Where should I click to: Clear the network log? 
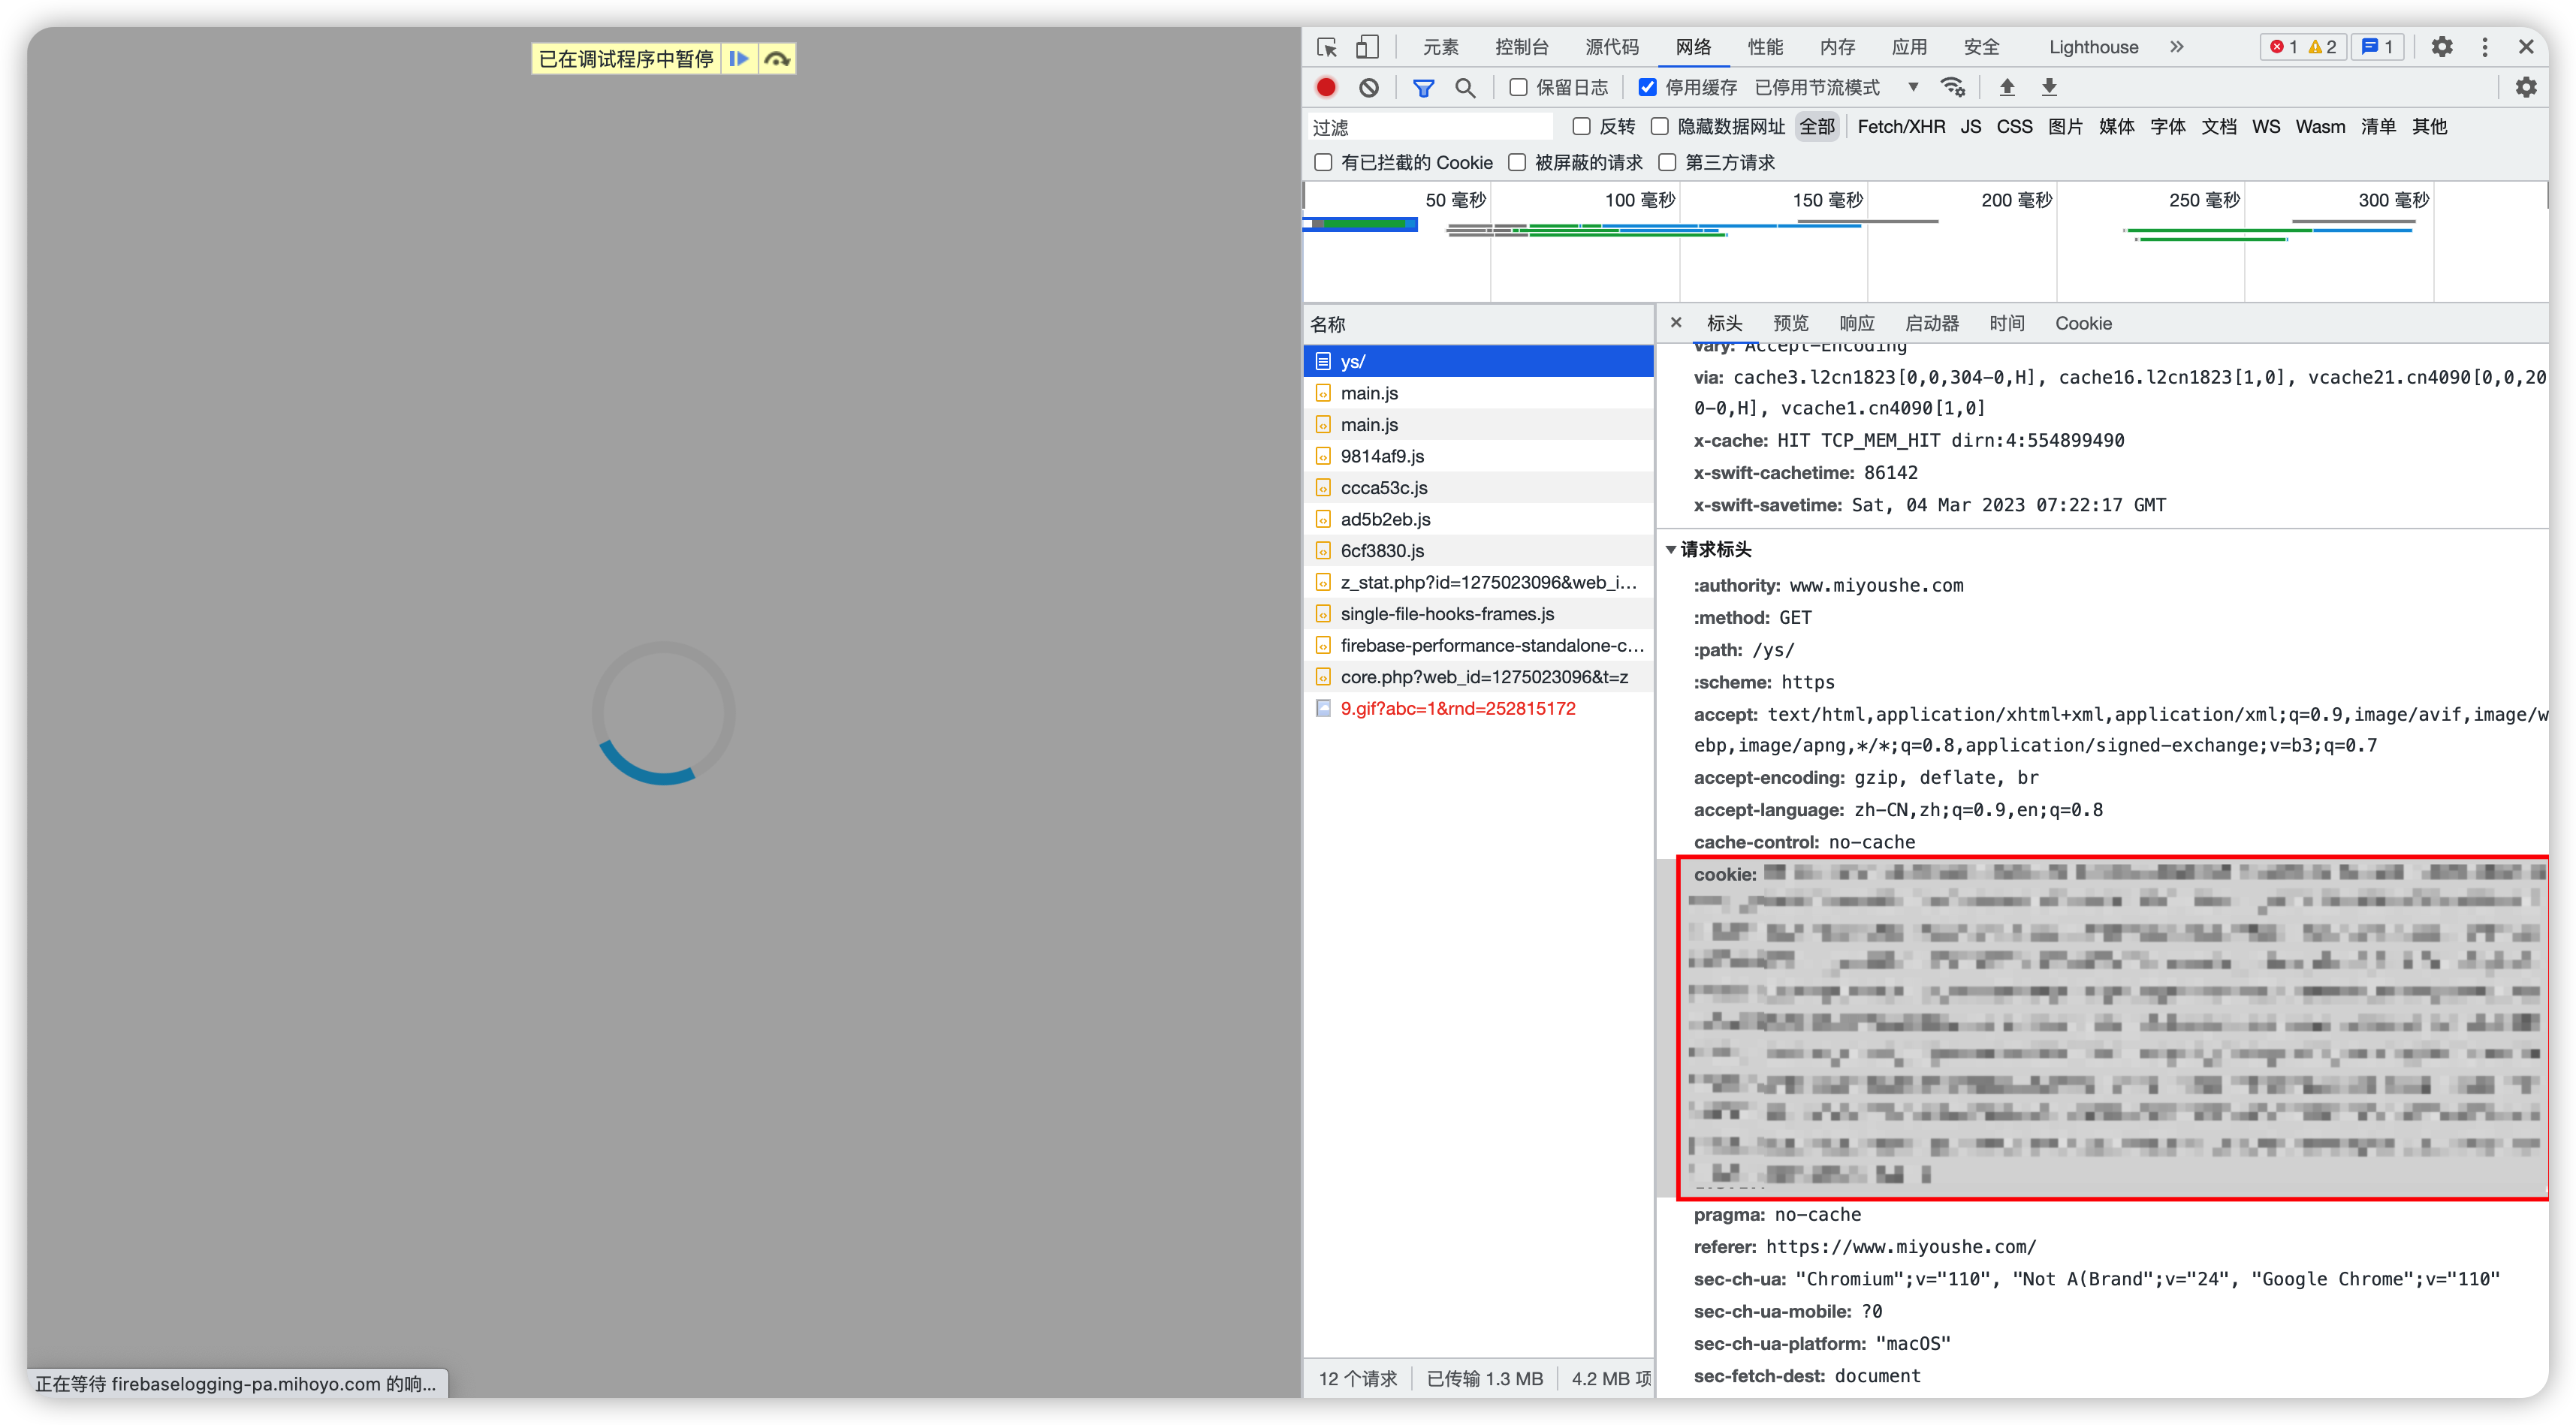(1369, 88)
